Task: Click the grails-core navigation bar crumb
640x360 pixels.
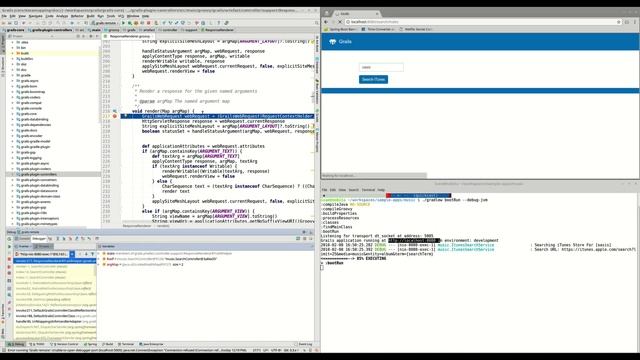Action: click(x=13, y=30)
